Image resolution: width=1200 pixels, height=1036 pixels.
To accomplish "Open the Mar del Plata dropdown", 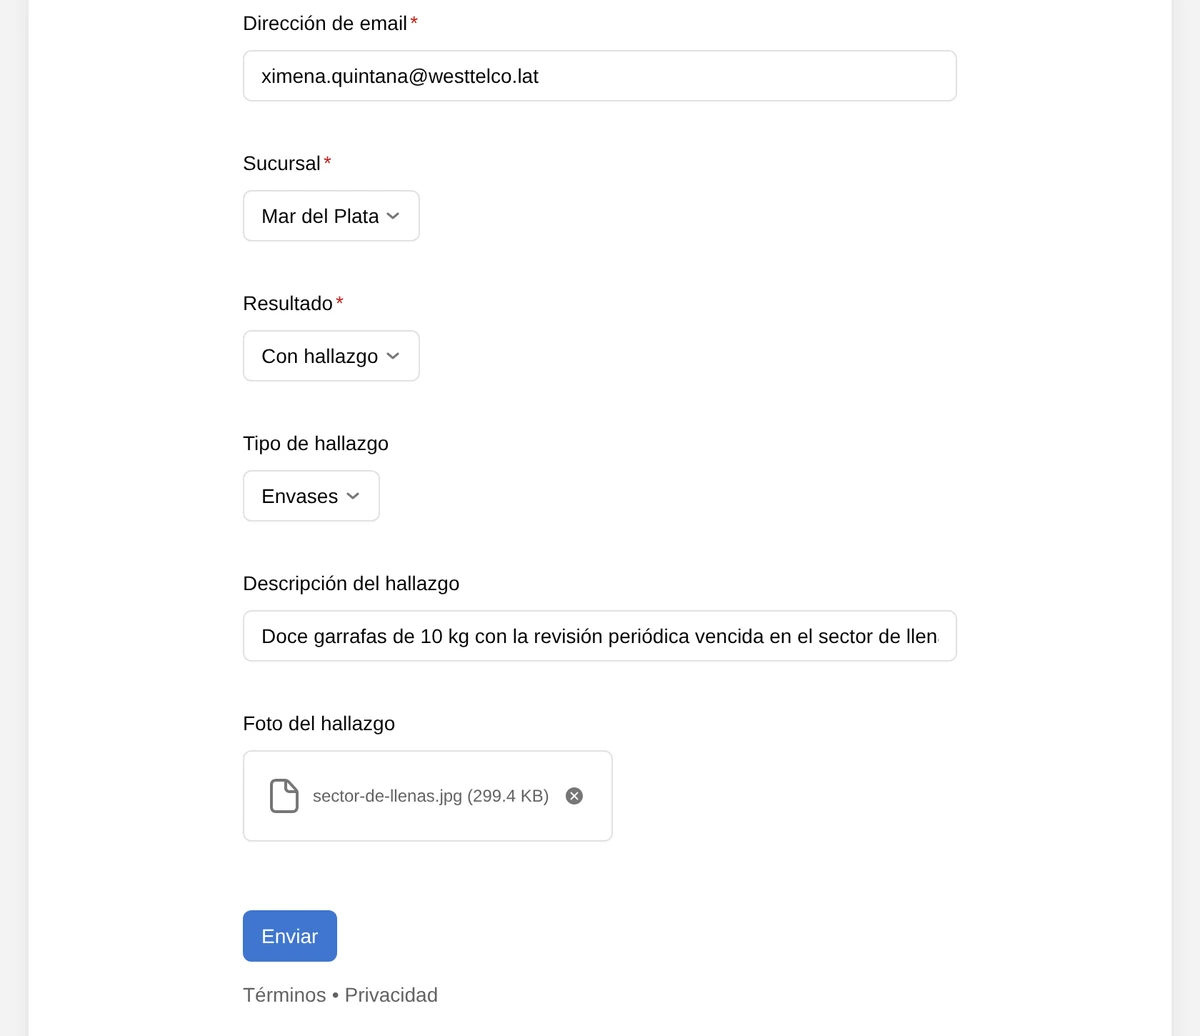I will pos(331,216).
